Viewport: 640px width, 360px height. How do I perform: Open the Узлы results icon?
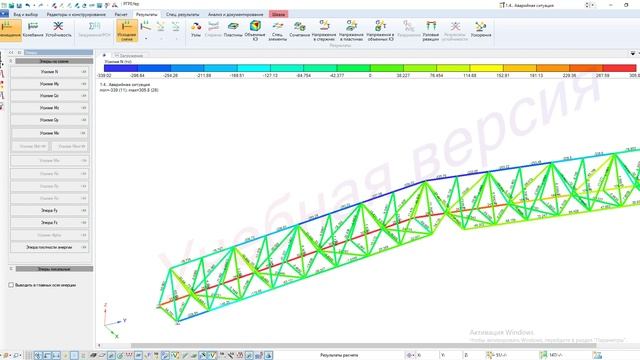point(196,30)
